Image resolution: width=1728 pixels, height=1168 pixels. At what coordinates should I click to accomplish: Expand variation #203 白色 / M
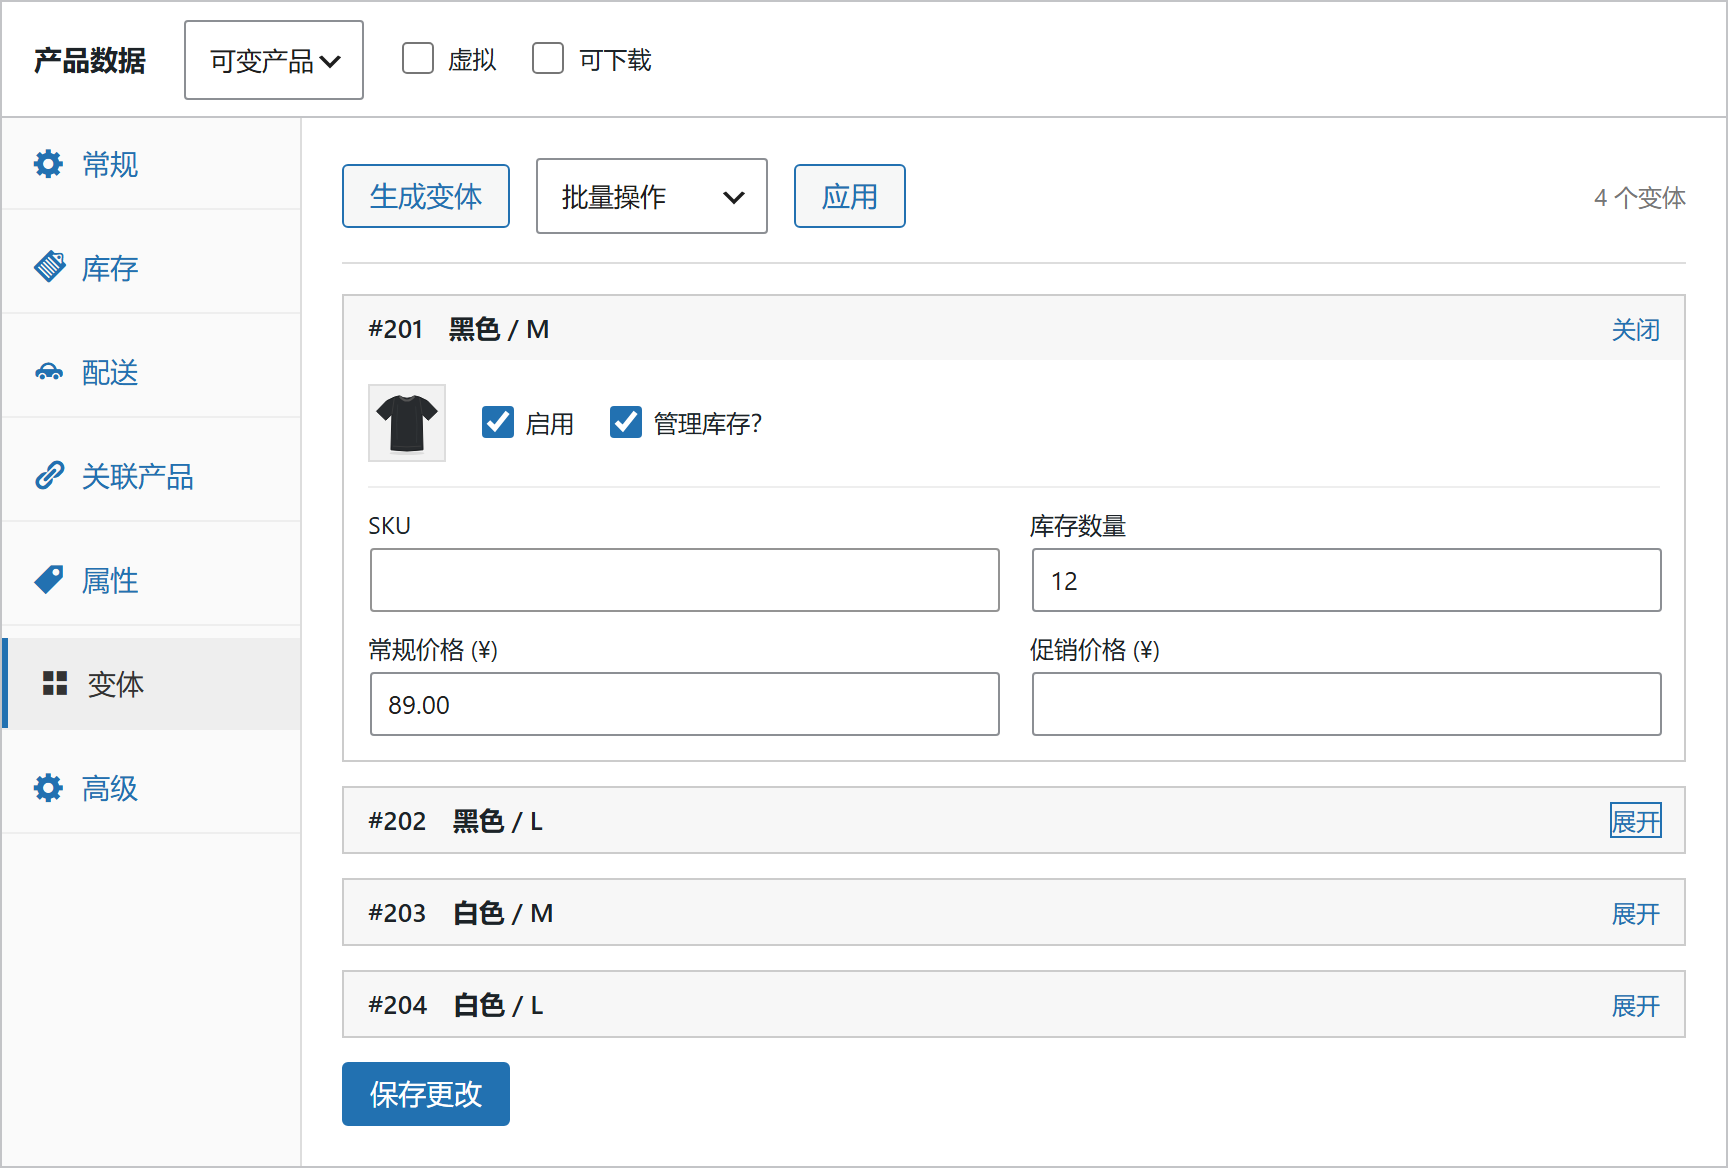click(x=1635, y=913)
